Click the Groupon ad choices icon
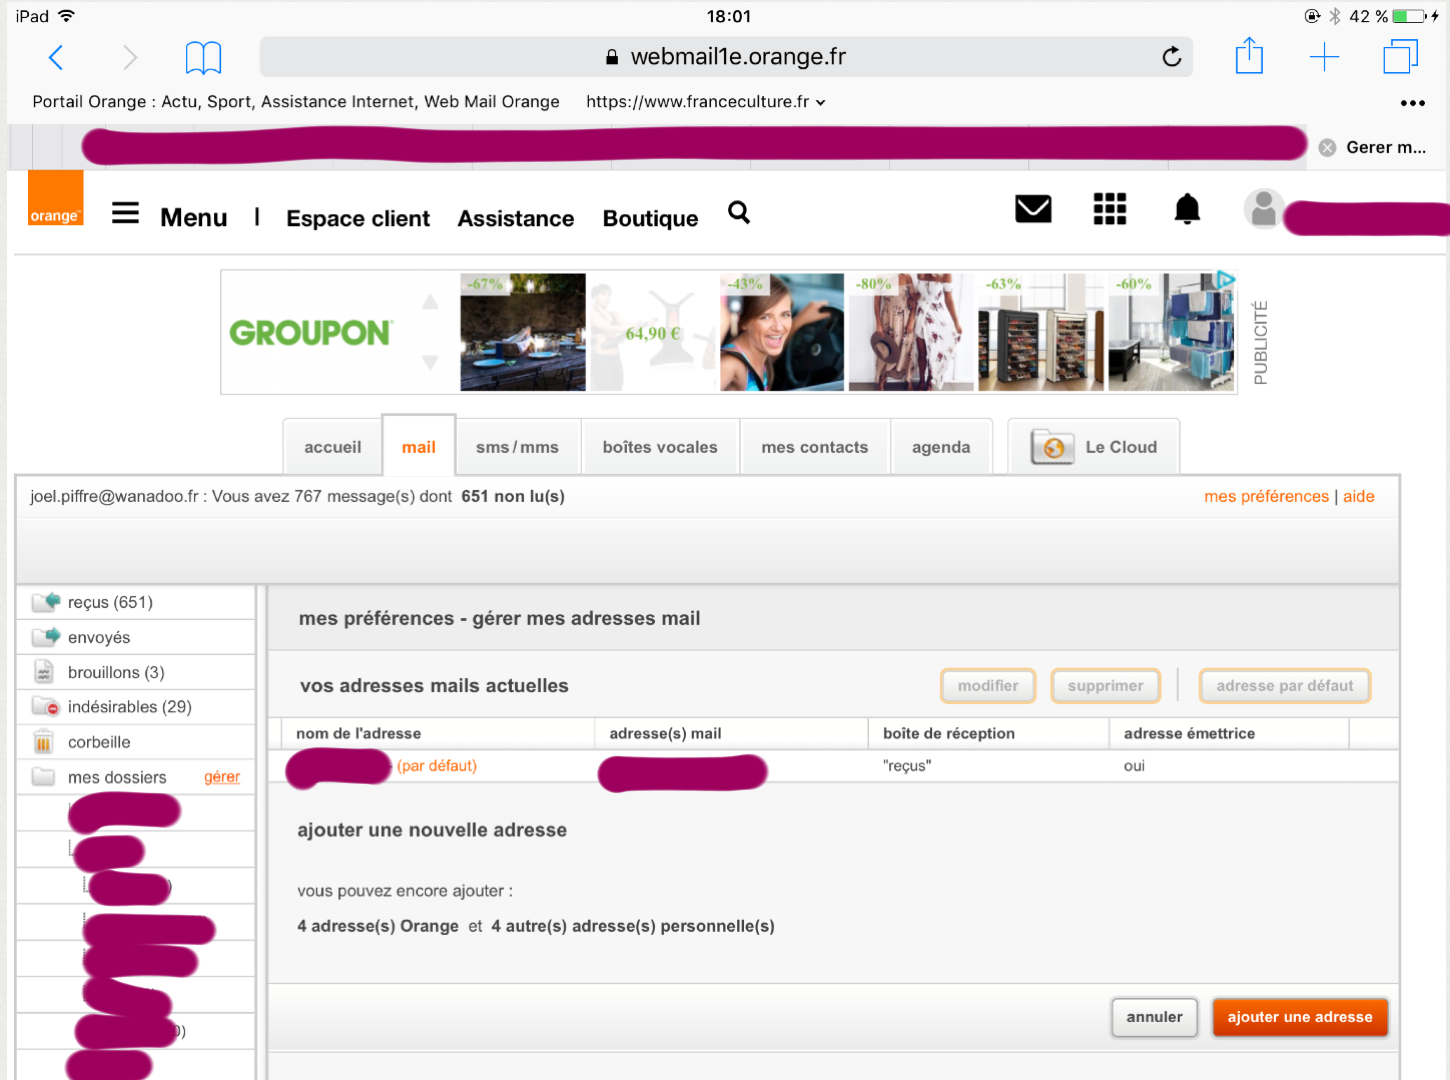The width and height of the screenshot is (1450, 1080). pyautogui.click(x=1226, y=280)
